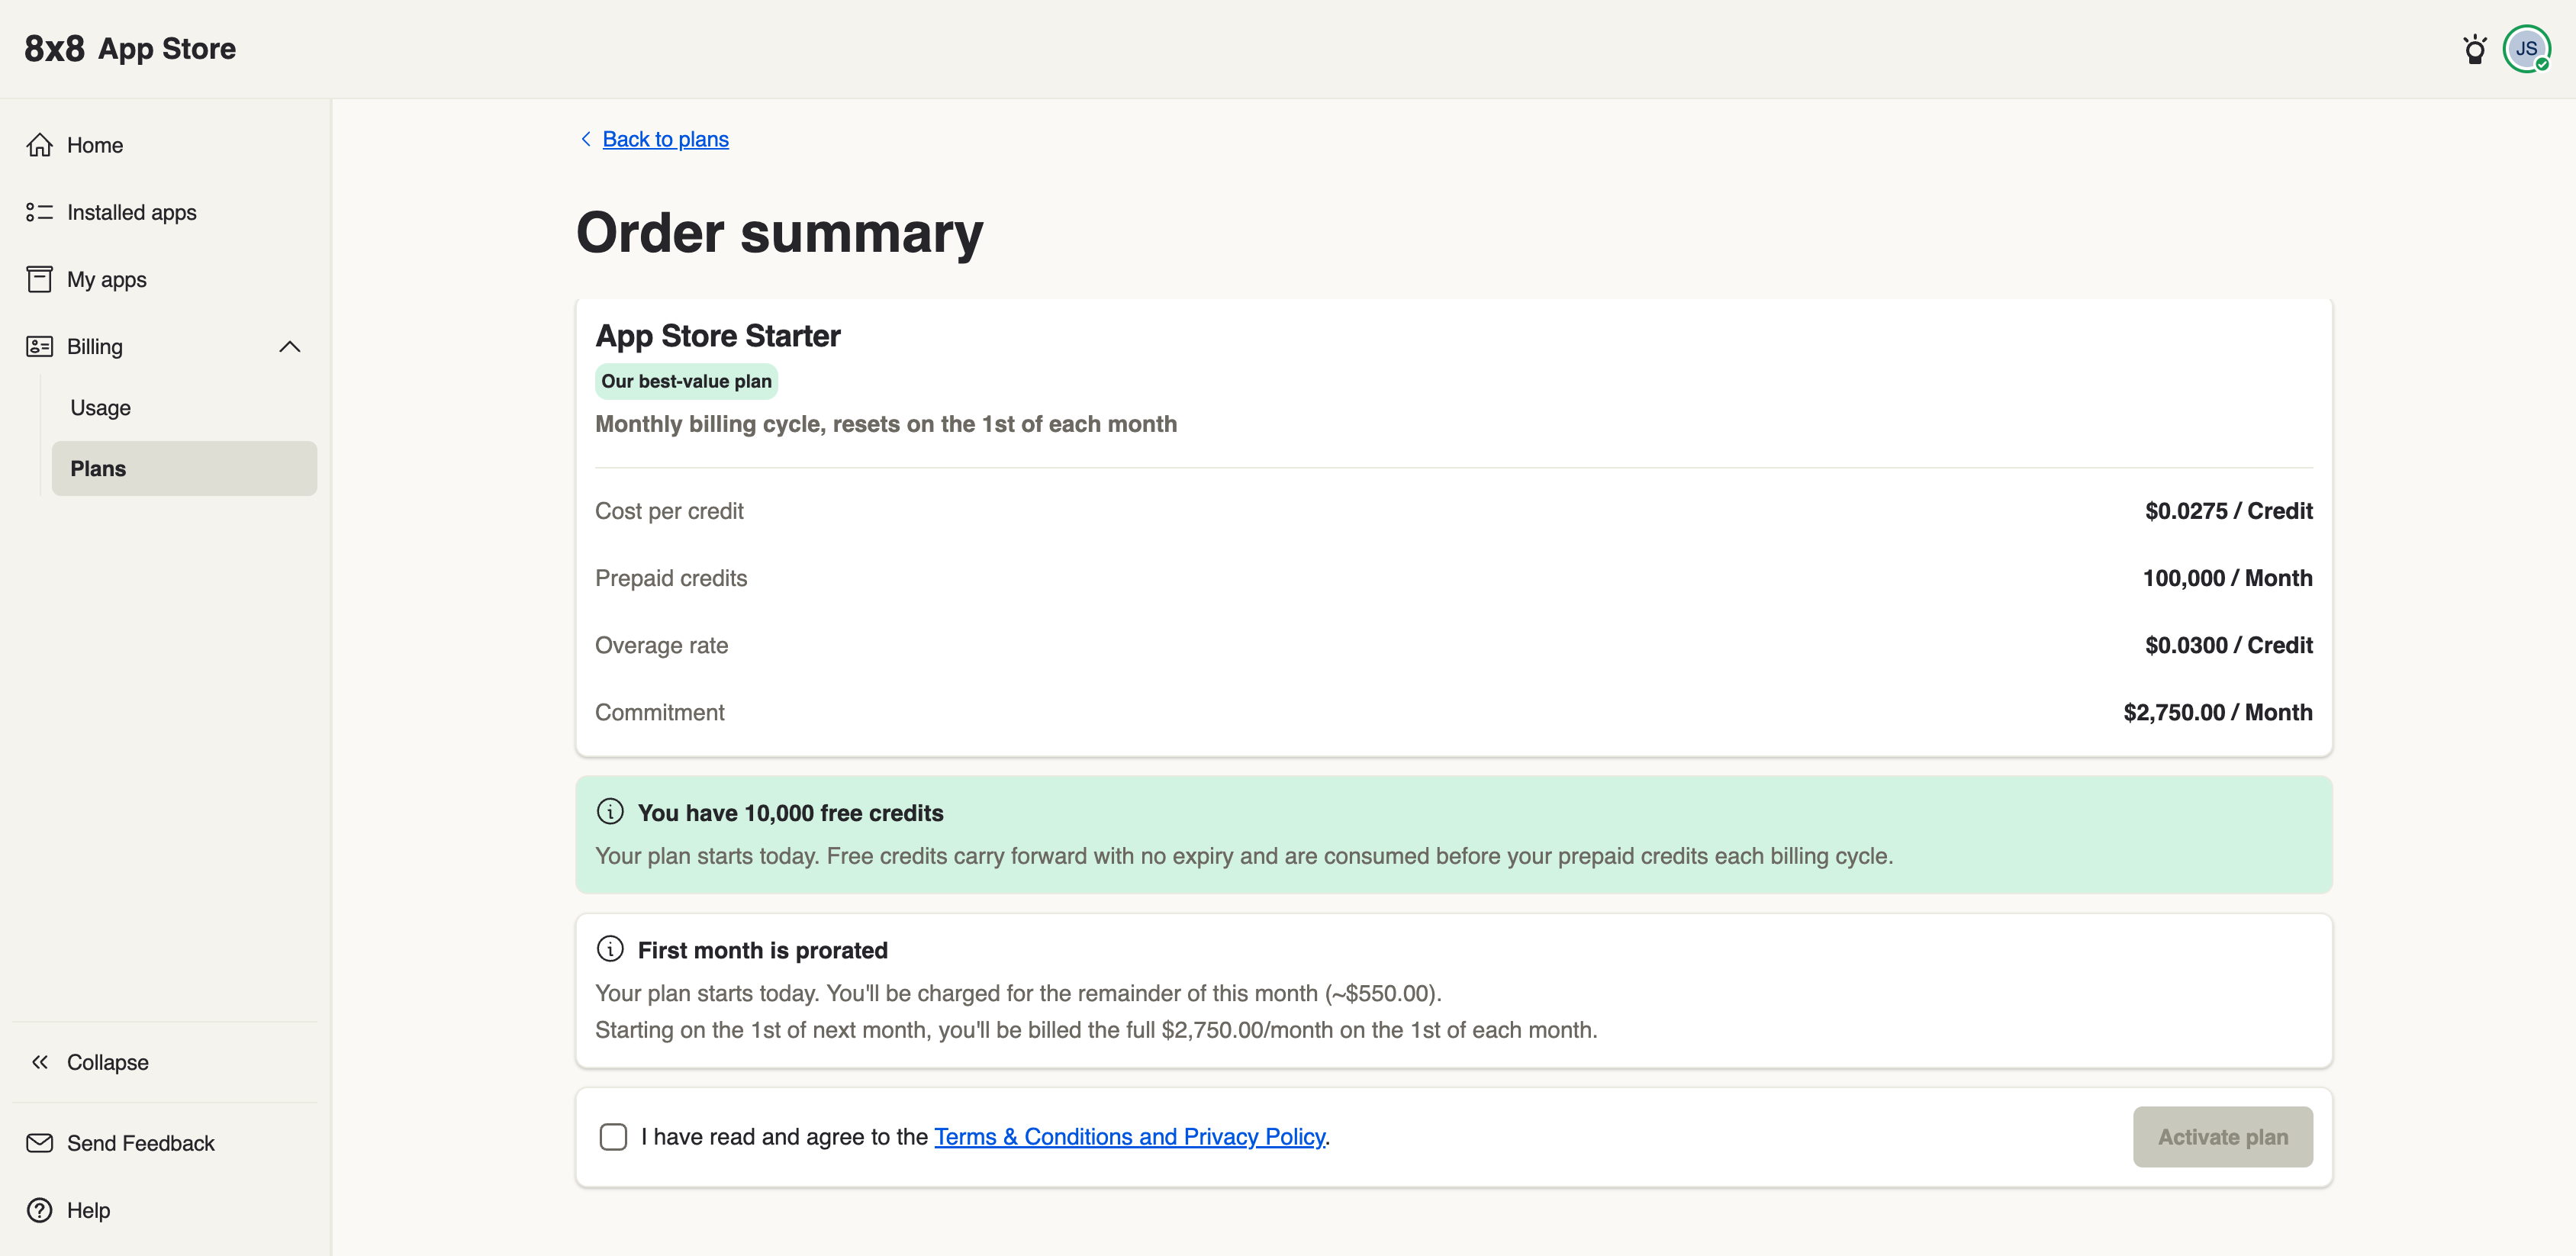Click the Our best-value plan badge
This screenshot has height=1256, width=2576.
coord(686,381)
